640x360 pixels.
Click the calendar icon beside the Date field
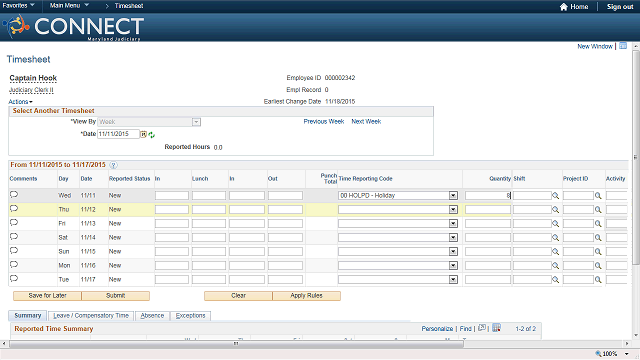(x=143, y=134)
